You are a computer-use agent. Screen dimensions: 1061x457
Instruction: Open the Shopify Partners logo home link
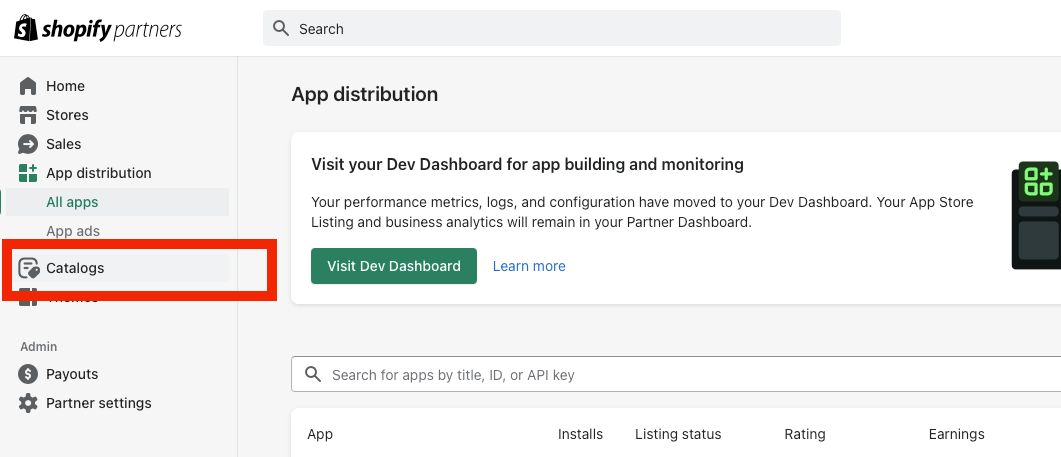click(x=98, y=28)
